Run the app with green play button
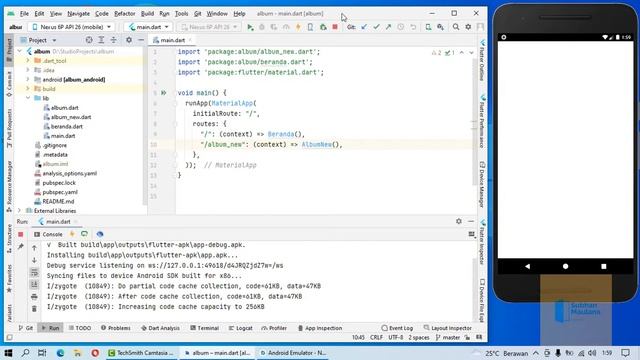 pyautogui.click(x=250, y=27)
